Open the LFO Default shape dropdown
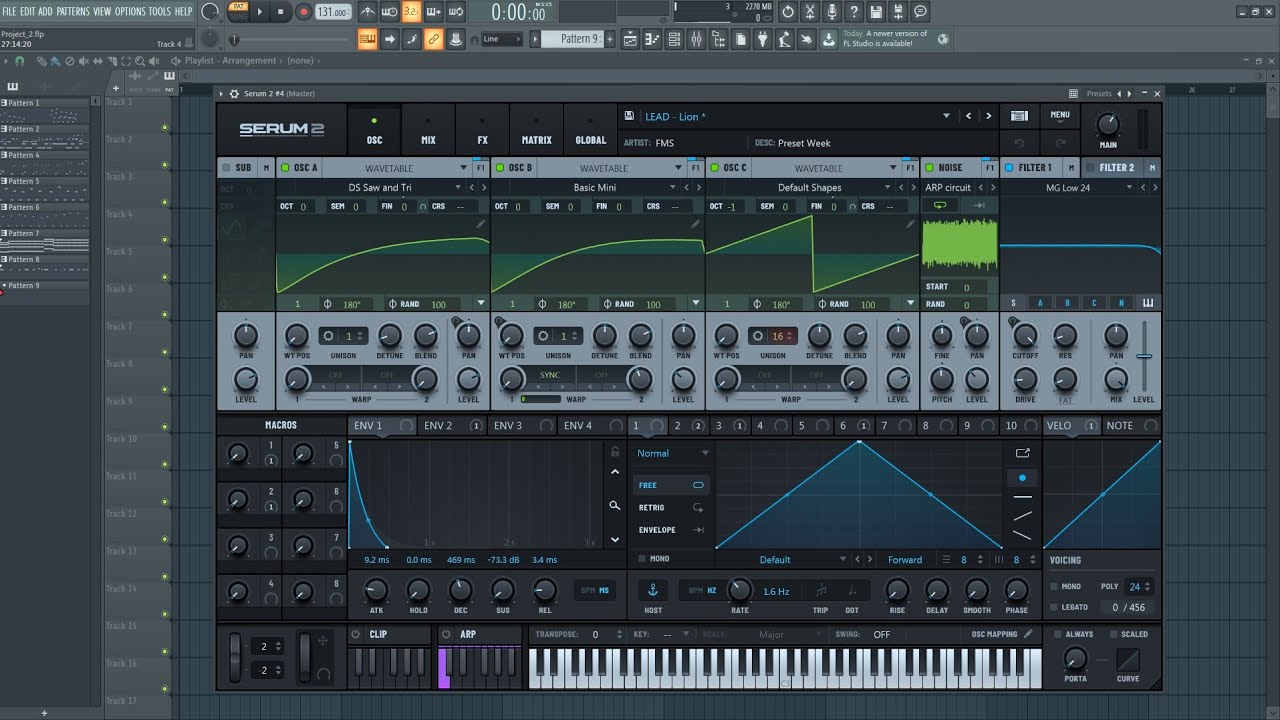 [x=843, y=560]
